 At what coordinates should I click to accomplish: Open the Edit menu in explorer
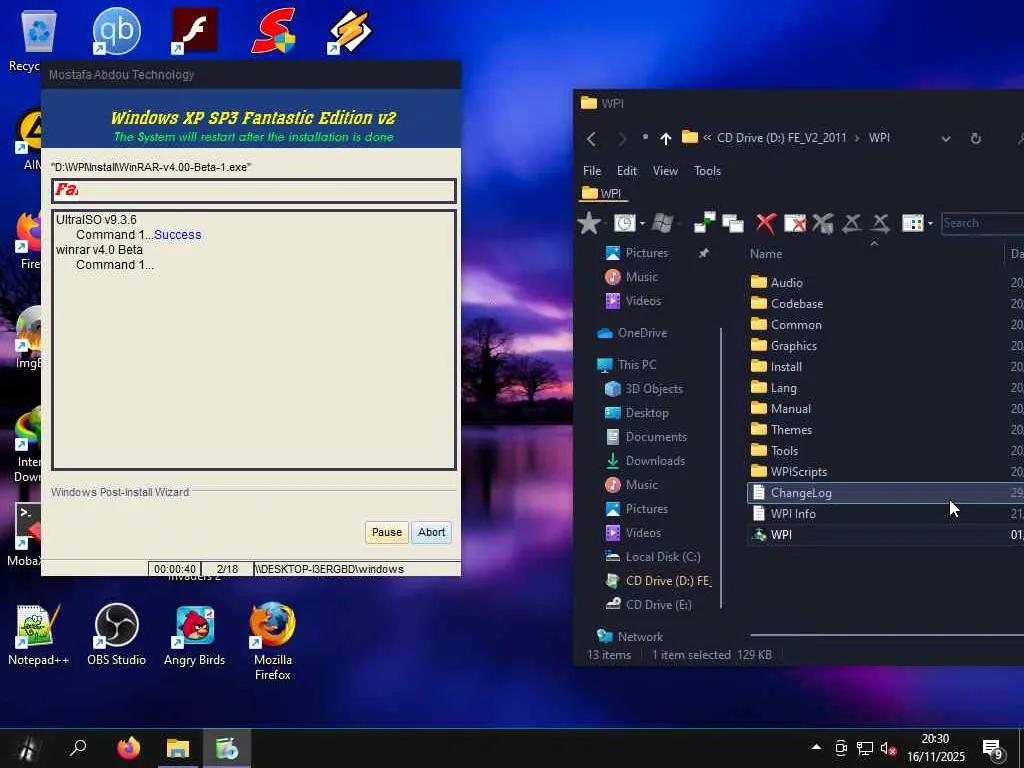click(626, 170)
